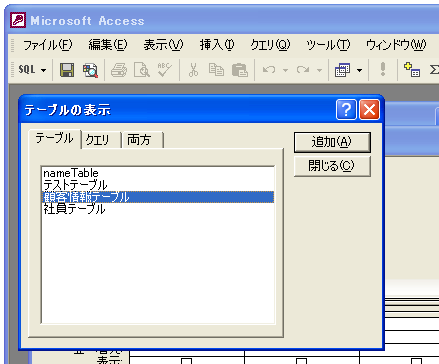Open the 挿入(I) menu
439x364 pixels.
217,45
